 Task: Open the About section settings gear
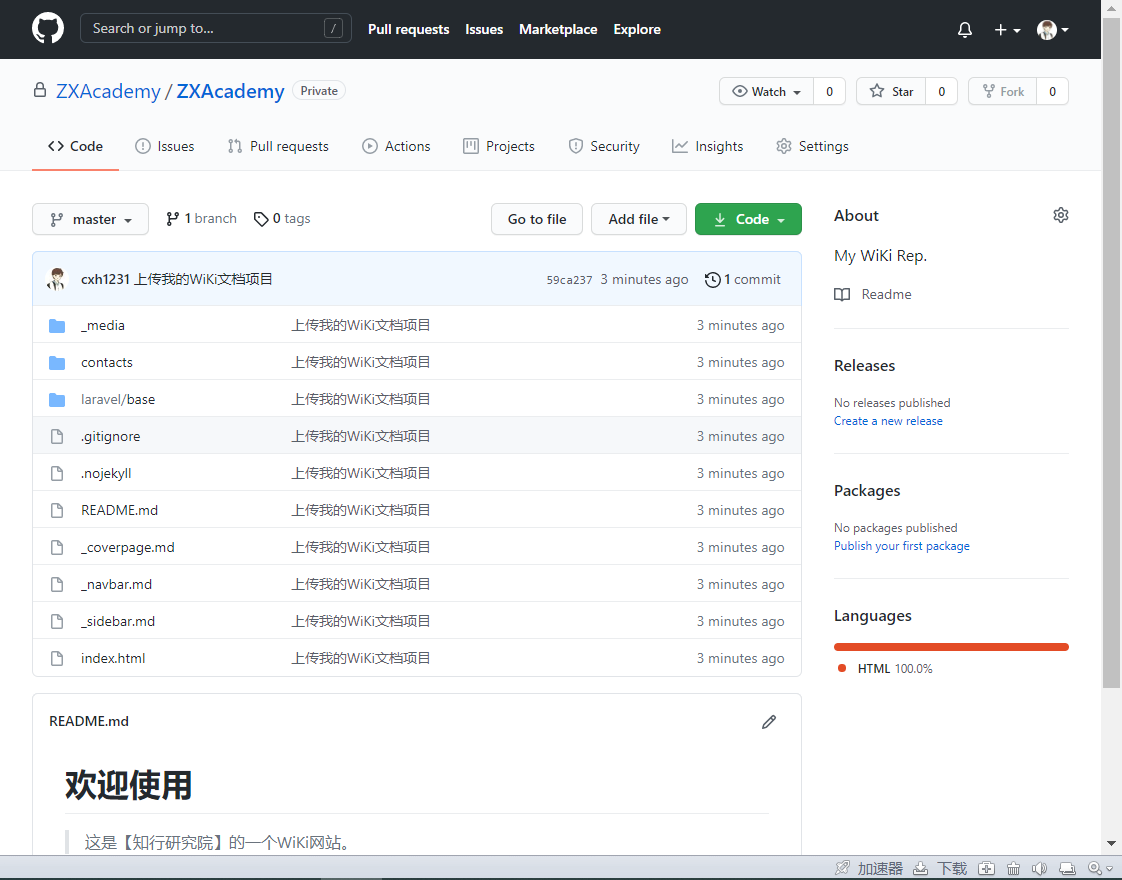[1060, 215]
